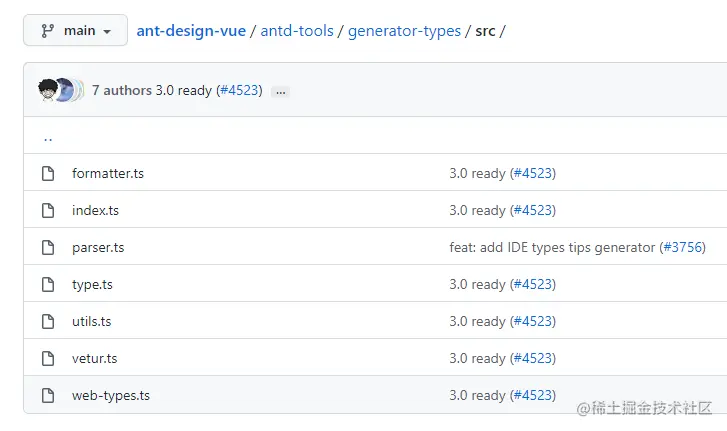727x431 pixels.
Task: Click '3.0 ready' commit text in web-types.ts row
Action: [x=477, y=395]
